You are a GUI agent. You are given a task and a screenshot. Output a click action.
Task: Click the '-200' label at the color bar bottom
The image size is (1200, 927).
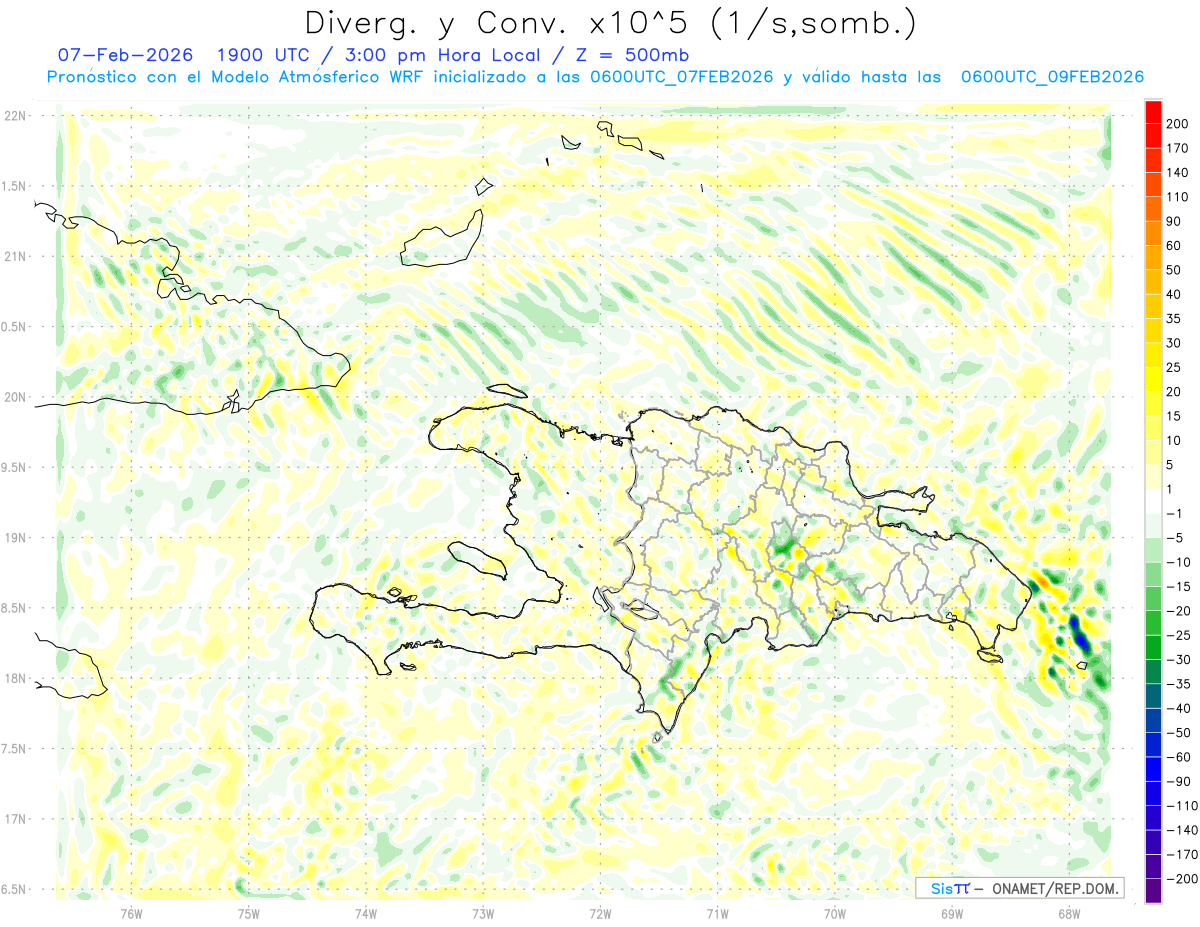point(1184,878)
